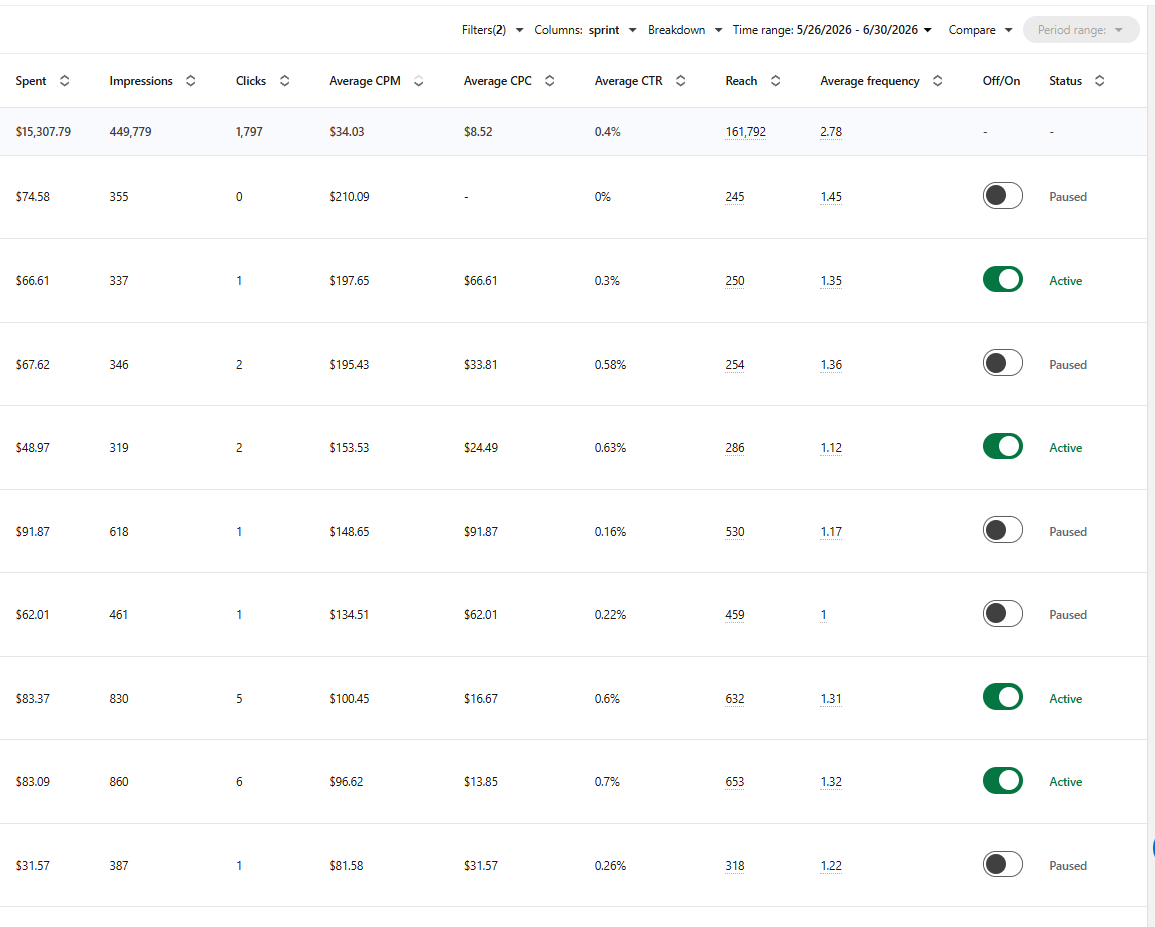
Task: Click the Average frequency header label
Action: (870, 81)
